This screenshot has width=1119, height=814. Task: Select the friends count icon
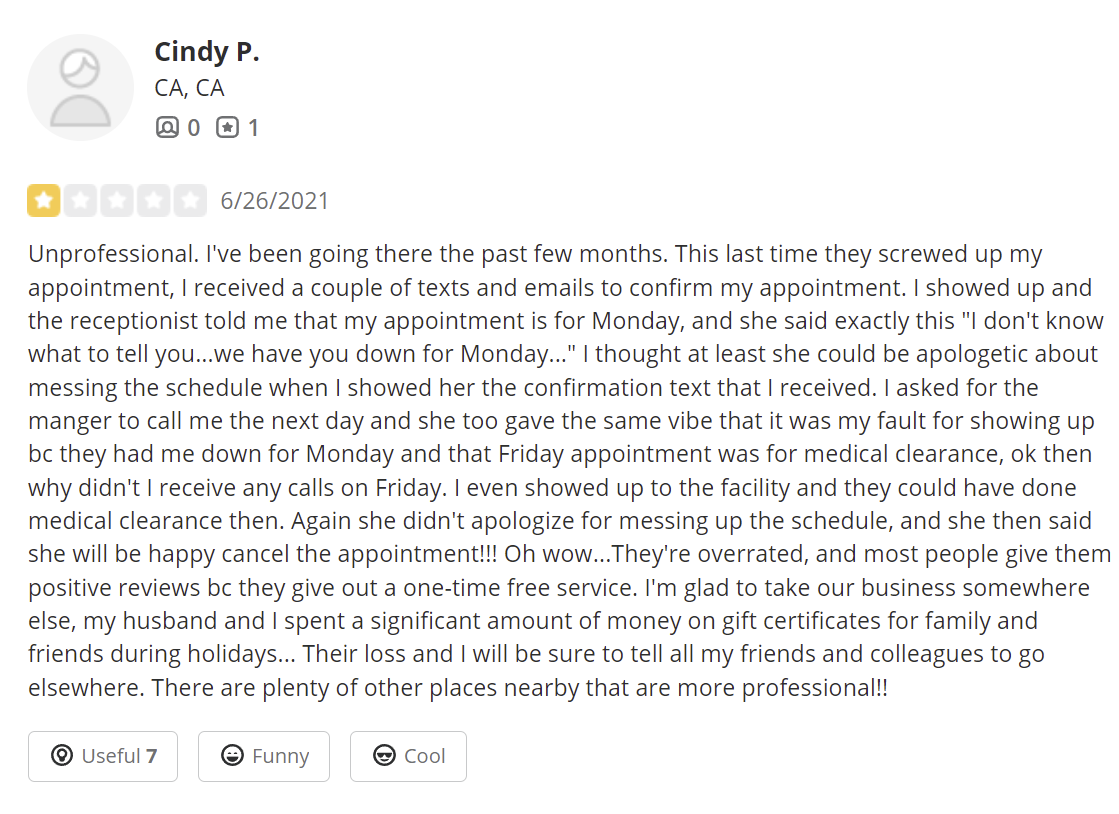coord(167,128)
